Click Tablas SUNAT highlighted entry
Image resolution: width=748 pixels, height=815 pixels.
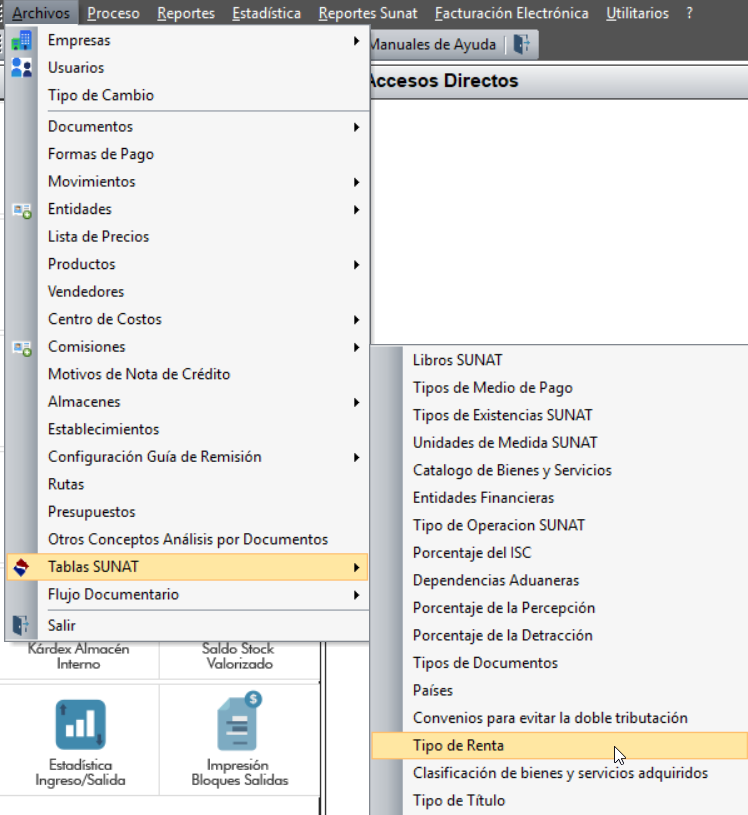(187, 567)
